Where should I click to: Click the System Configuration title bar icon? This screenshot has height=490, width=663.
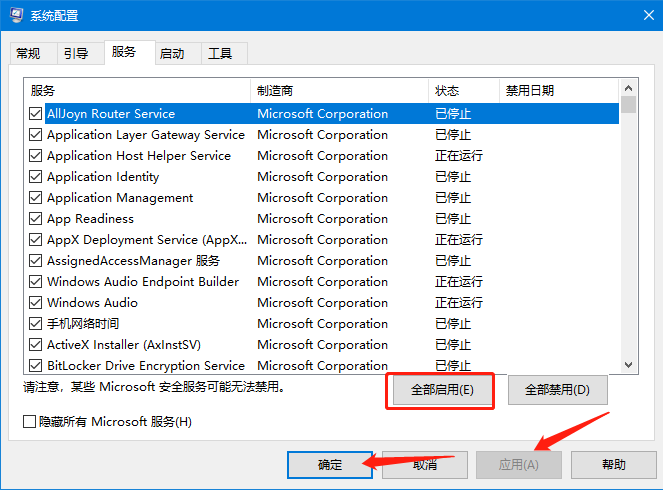click(17, 15)
